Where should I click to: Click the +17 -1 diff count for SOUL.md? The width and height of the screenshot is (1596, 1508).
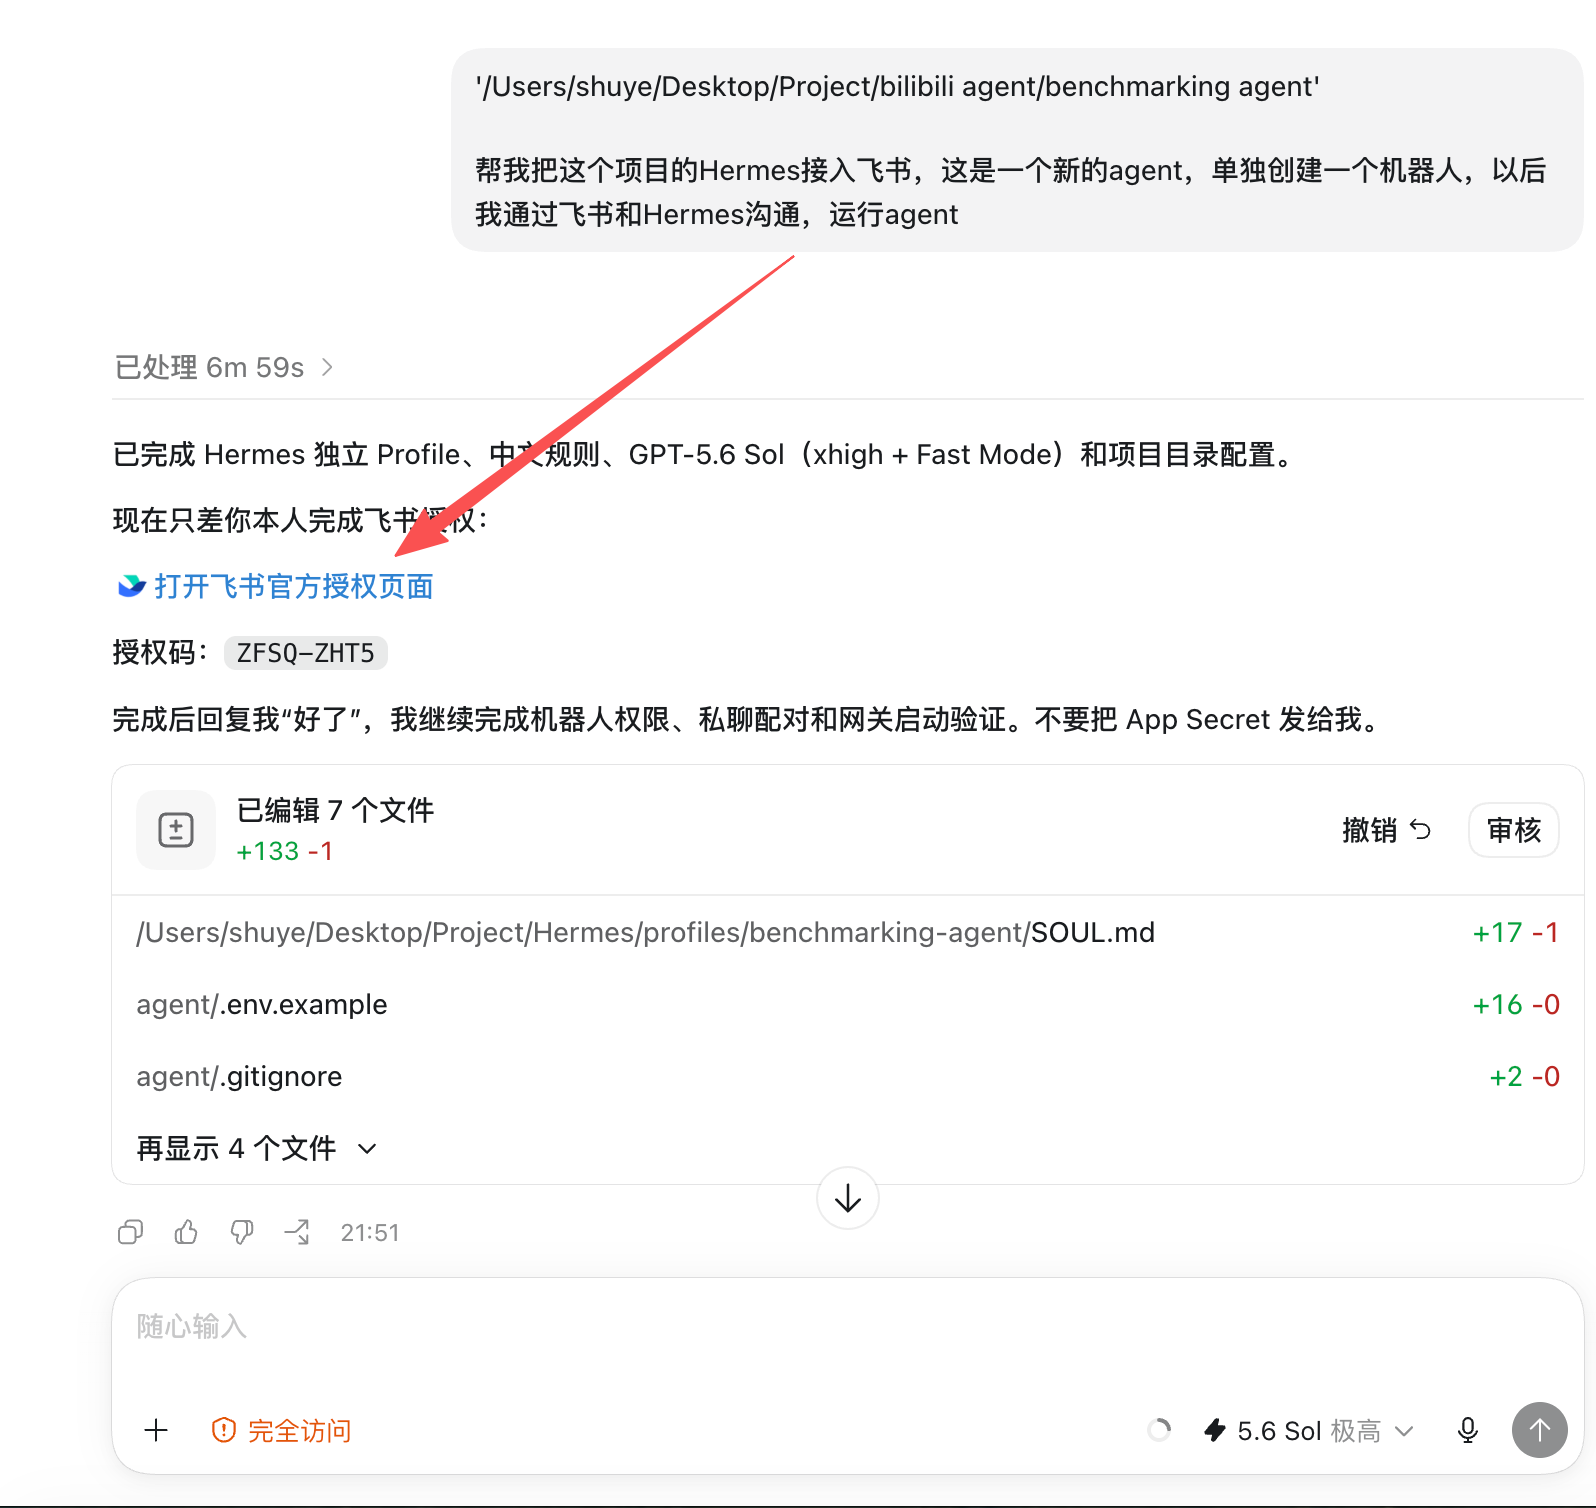click(1515, 932)
